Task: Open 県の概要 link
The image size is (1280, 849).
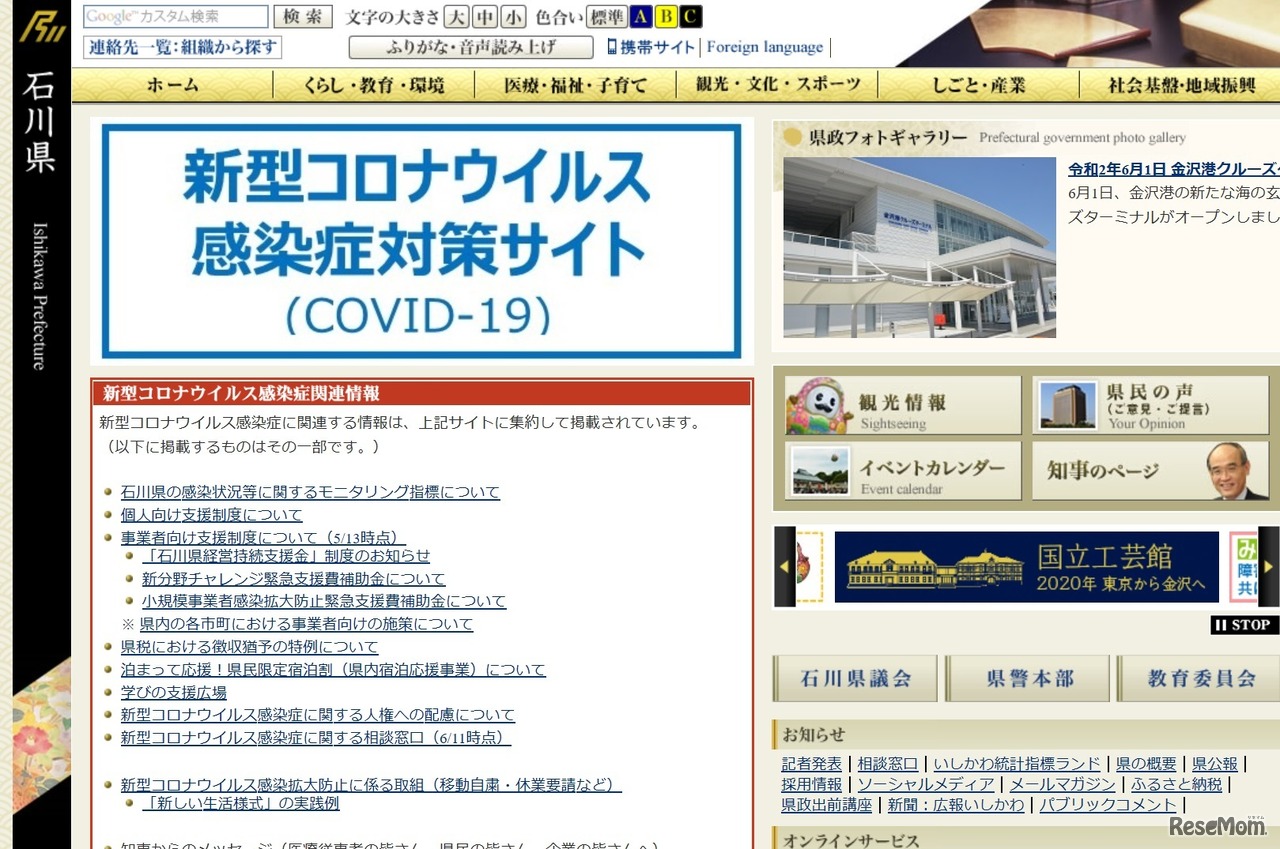Action: click(1146, 764)
